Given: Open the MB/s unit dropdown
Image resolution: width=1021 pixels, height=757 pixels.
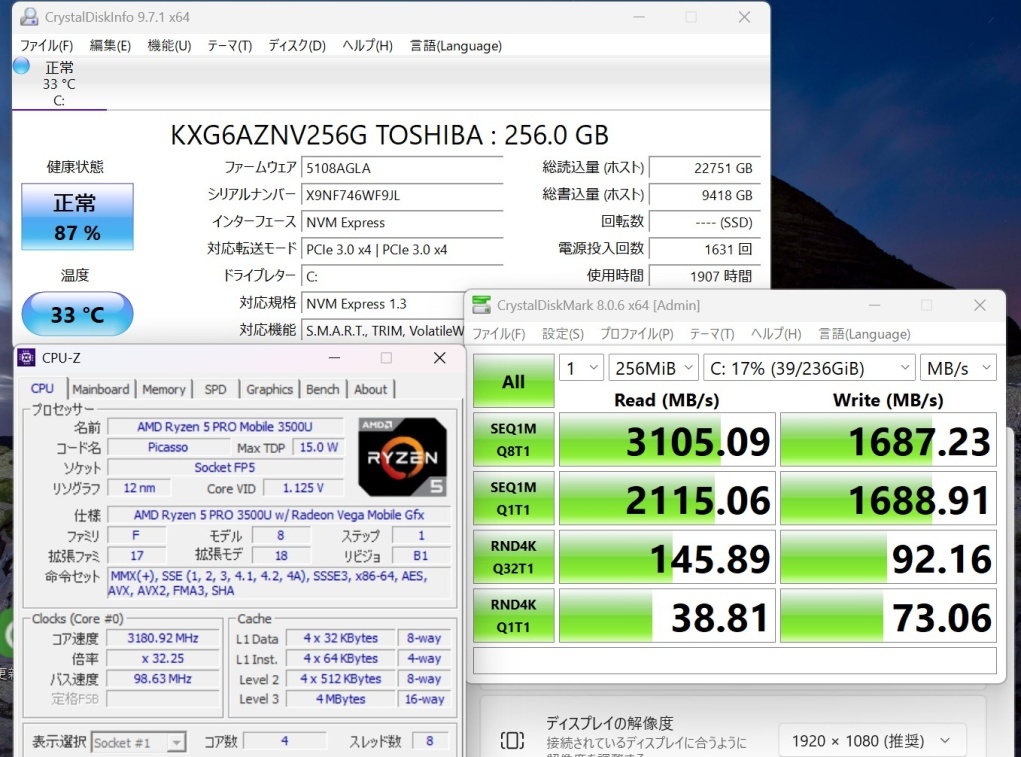Looking at the screenshot, I should (x=958, y=368).
